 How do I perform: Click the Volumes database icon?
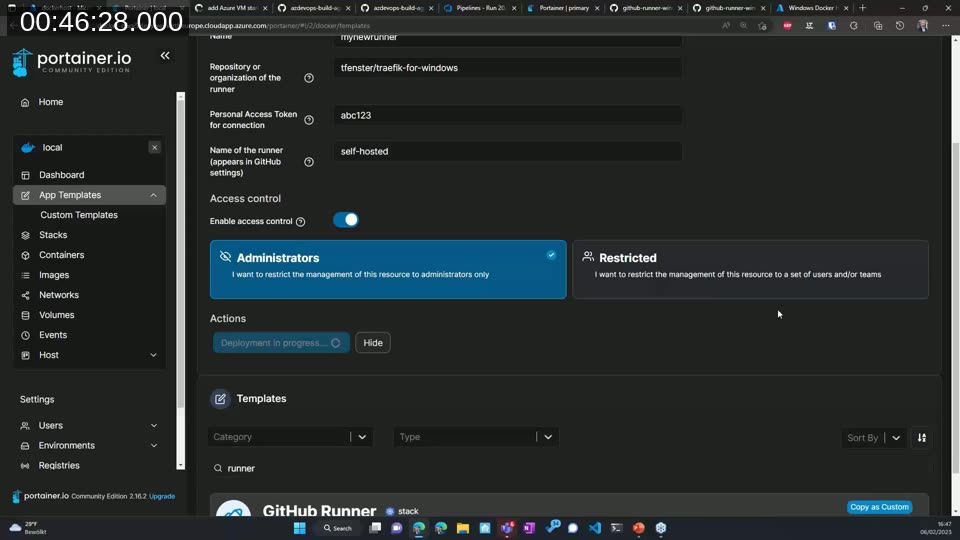[25, 315]
